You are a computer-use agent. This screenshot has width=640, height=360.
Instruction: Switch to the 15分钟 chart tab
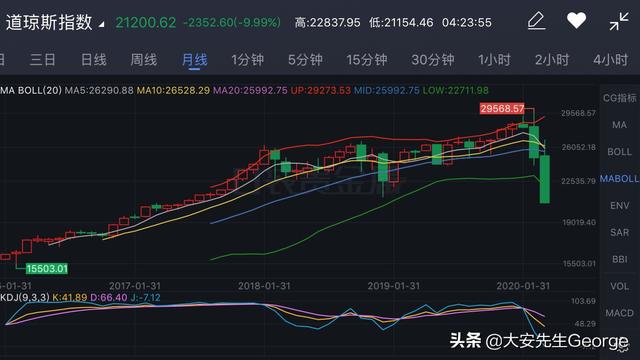(x=367, y=60)
